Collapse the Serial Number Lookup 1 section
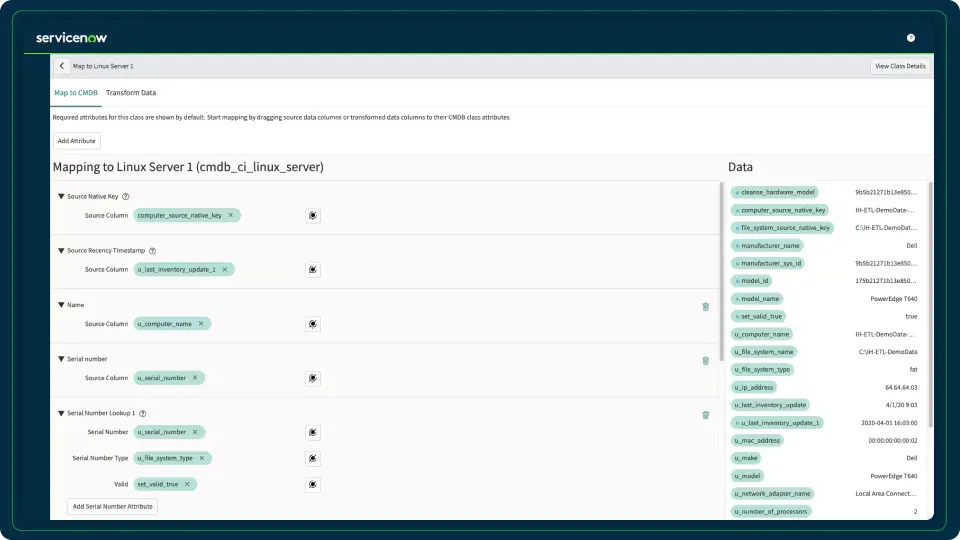 tap(61, 413)
